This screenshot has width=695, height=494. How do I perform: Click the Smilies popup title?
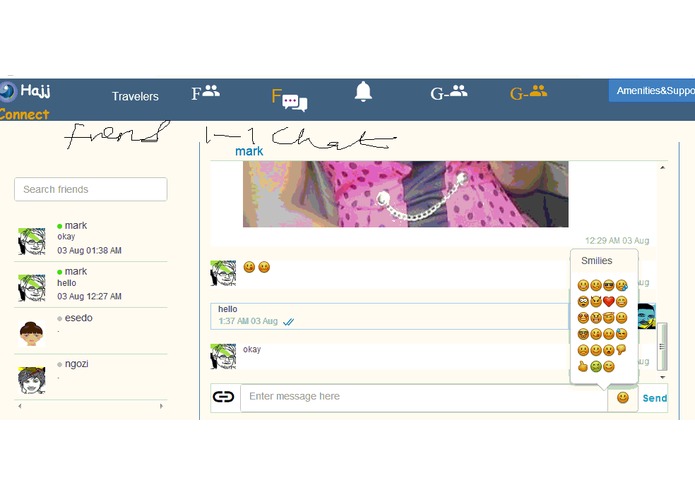coord(597,261)
